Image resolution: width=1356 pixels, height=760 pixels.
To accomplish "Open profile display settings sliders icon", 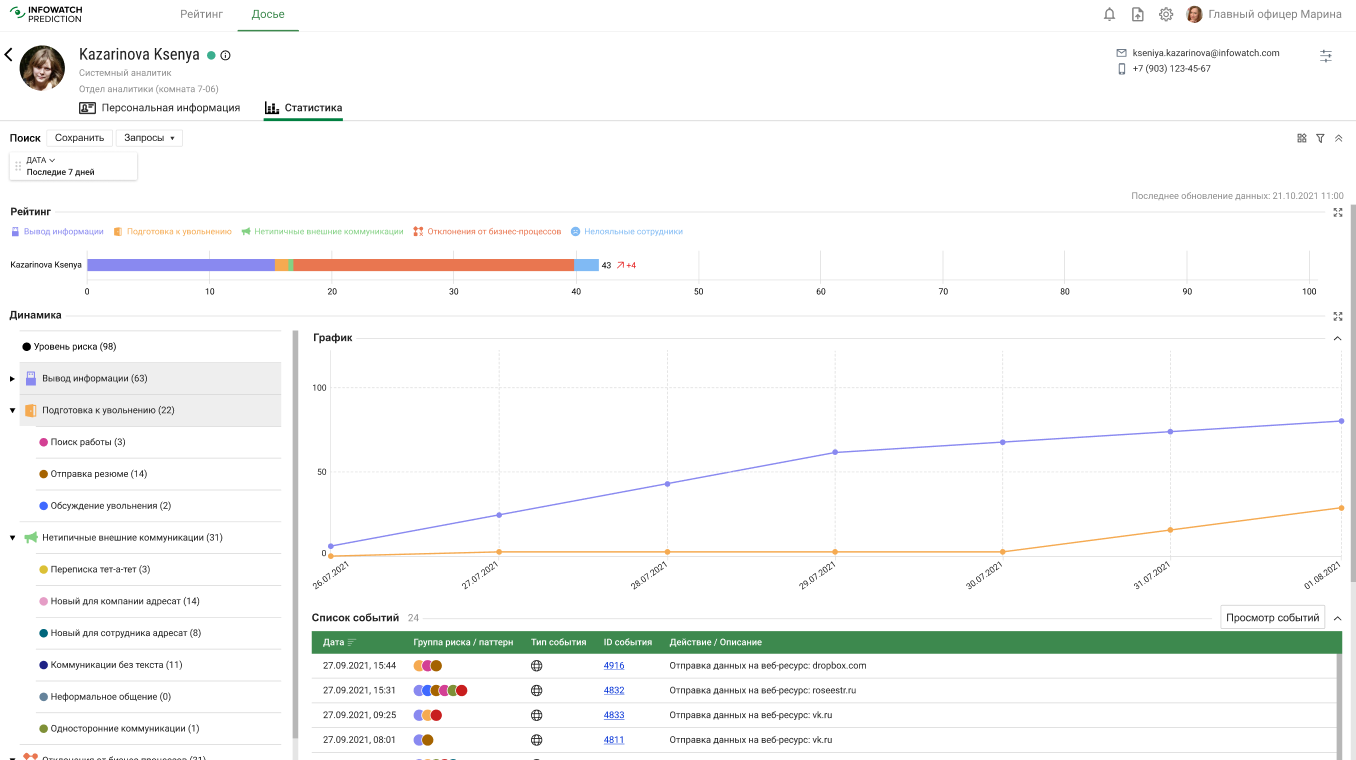I will (1326, 56).
